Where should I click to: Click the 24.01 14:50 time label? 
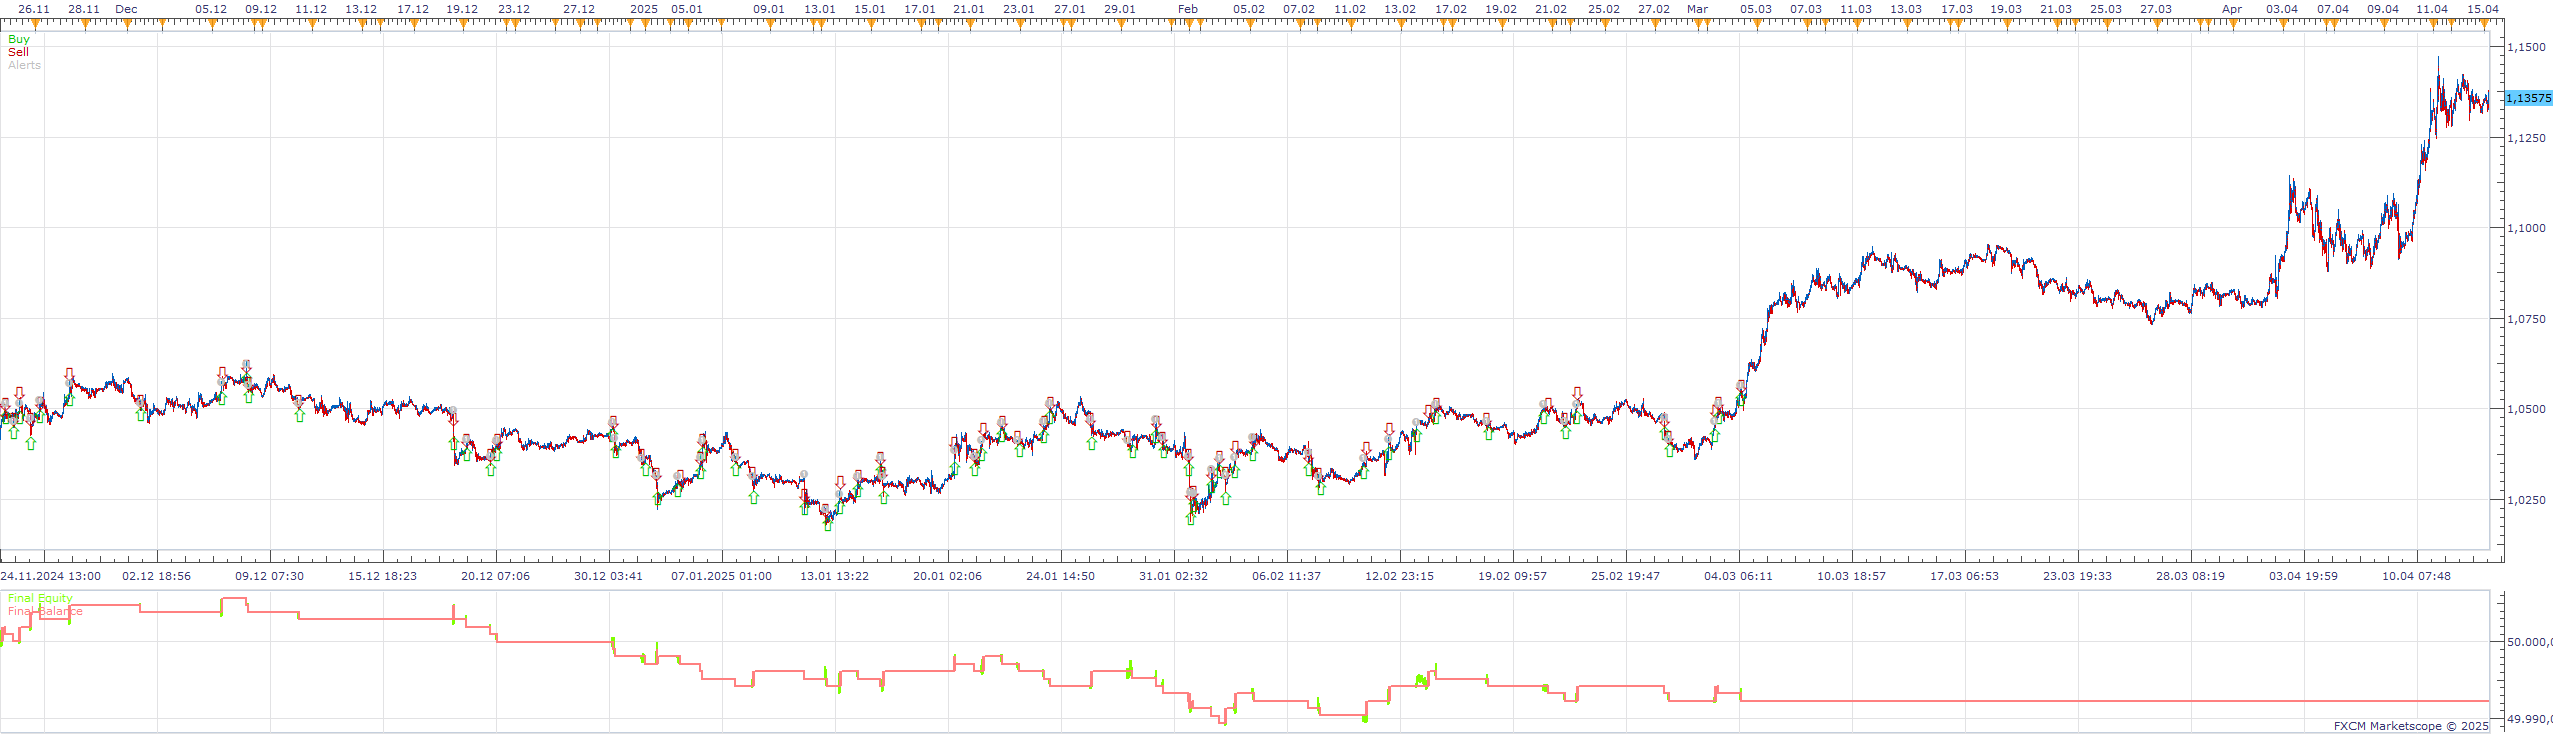[x=1060, y=576]
